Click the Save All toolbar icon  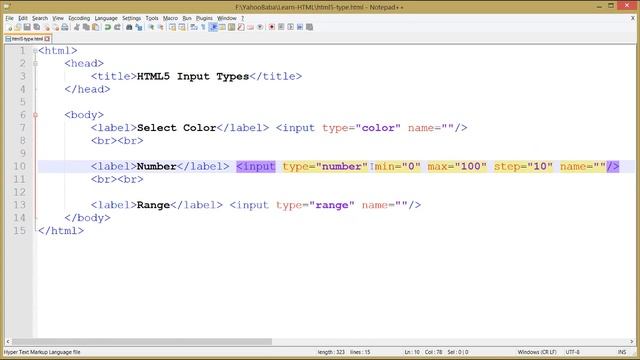37,27
